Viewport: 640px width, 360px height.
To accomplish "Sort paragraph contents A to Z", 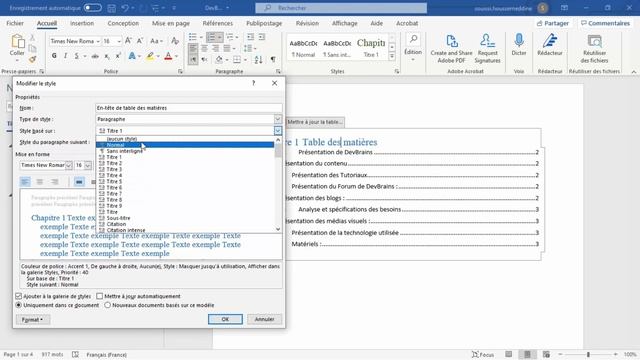I will pyautogui.click(x=258, y=60).
